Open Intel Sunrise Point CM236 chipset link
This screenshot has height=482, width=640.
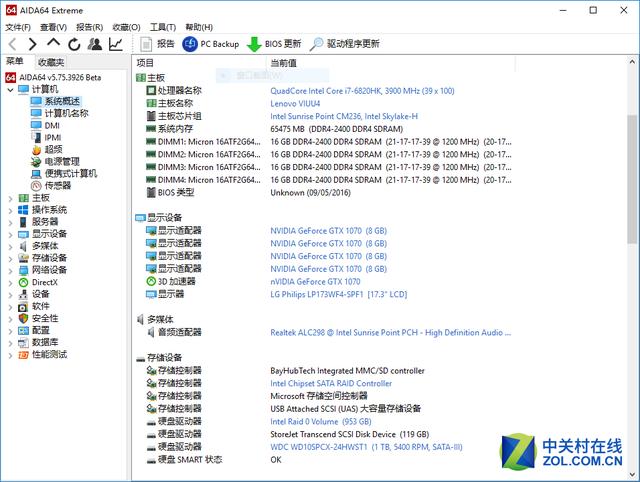(344, 116)
